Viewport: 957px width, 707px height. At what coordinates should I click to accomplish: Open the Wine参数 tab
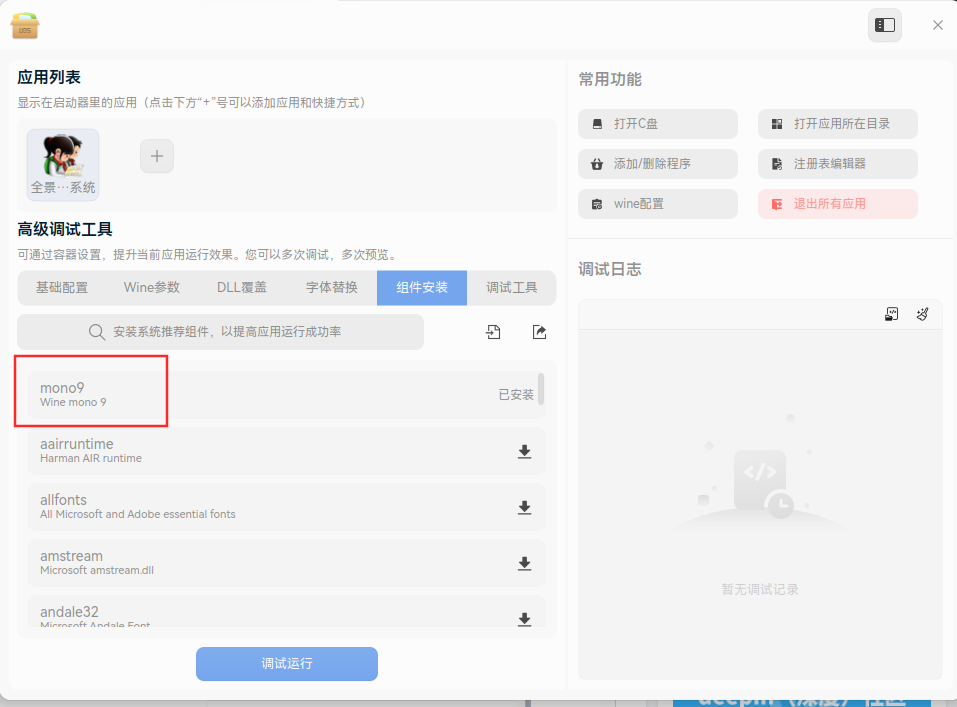tap(151, 288)
